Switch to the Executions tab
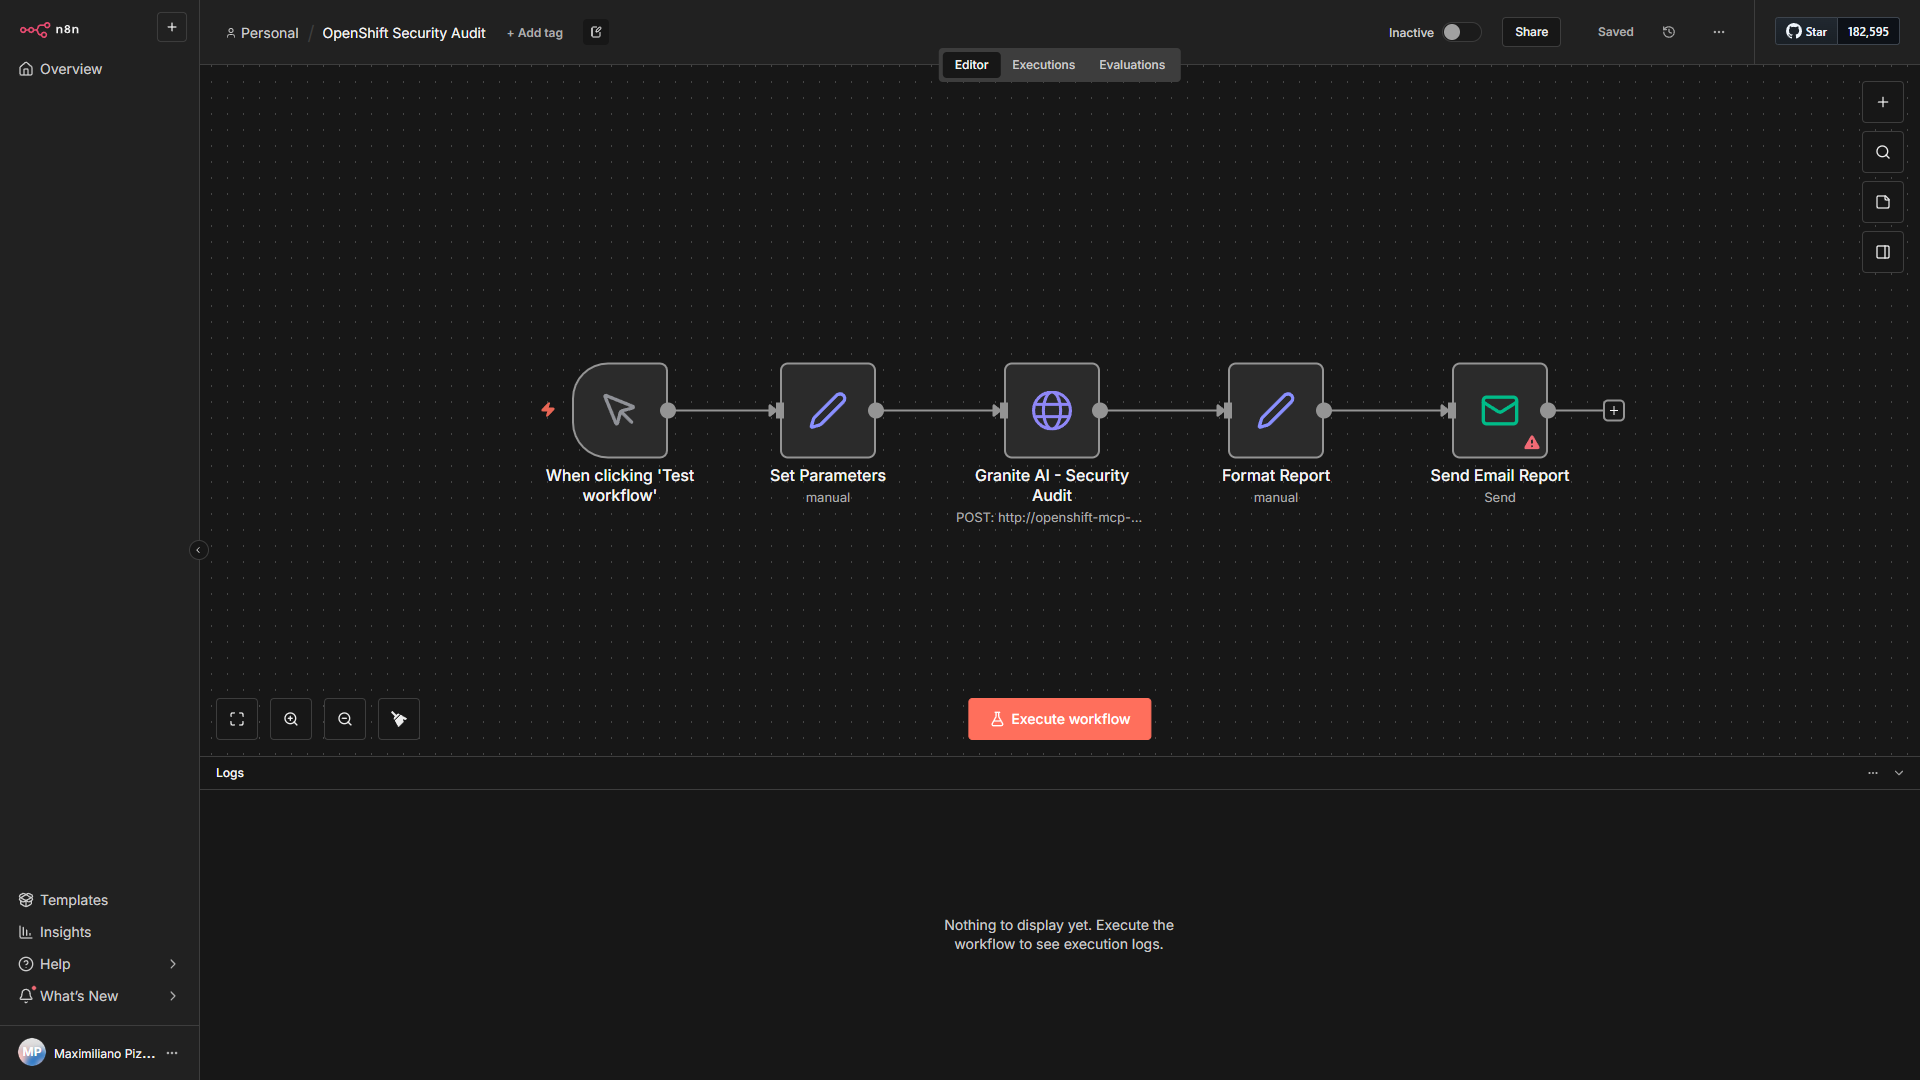This screenshot has height=1080, width=1920. [1043, 65]
